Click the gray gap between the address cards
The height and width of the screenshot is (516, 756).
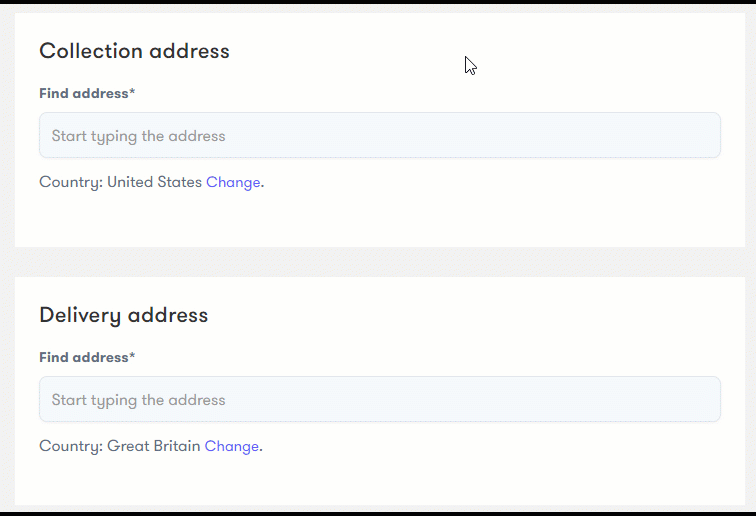coord(380,262)
